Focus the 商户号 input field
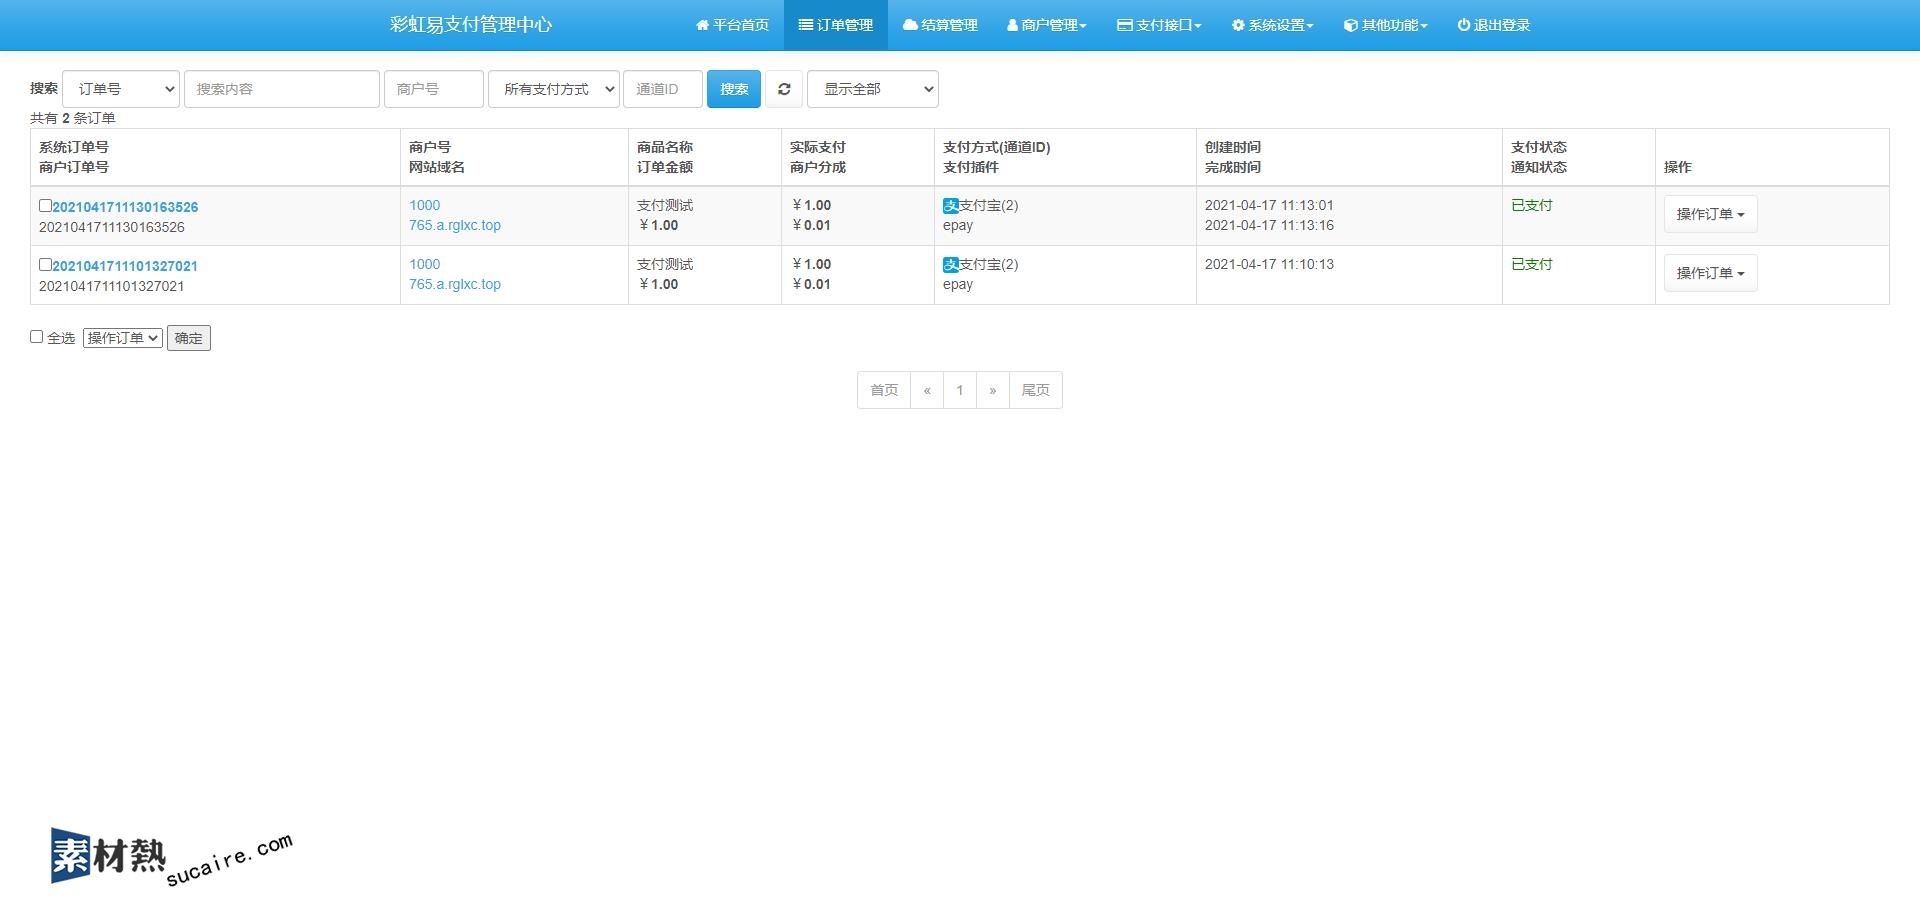The image size is (1920, 915). point(434,89)
